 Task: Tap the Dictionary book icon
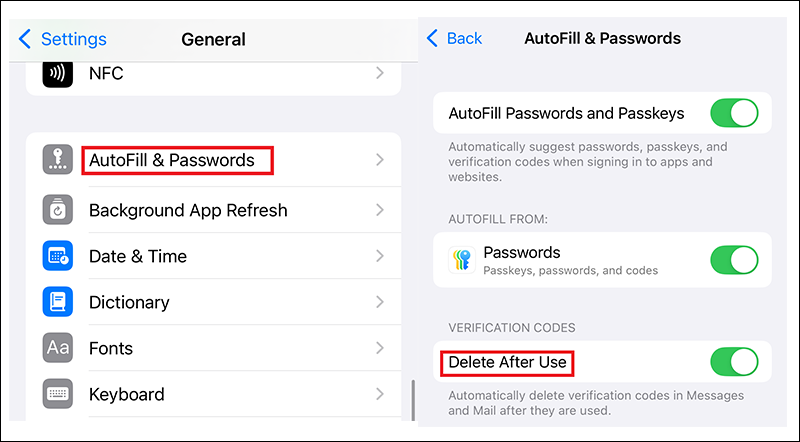[57, 302]
